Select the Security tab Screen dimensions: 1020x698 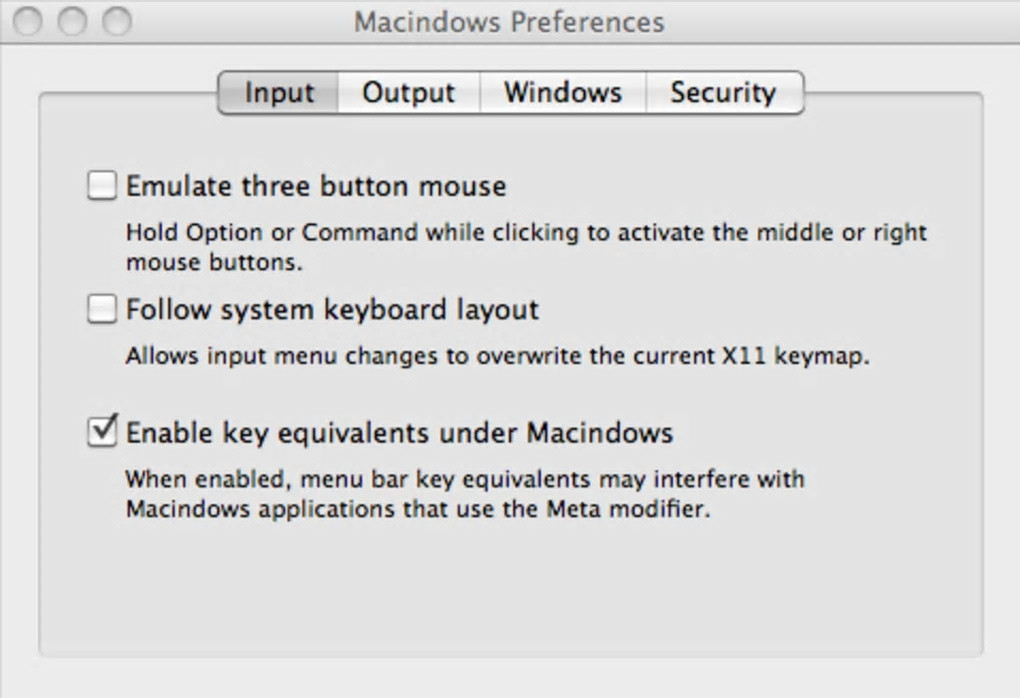point(723,93)
